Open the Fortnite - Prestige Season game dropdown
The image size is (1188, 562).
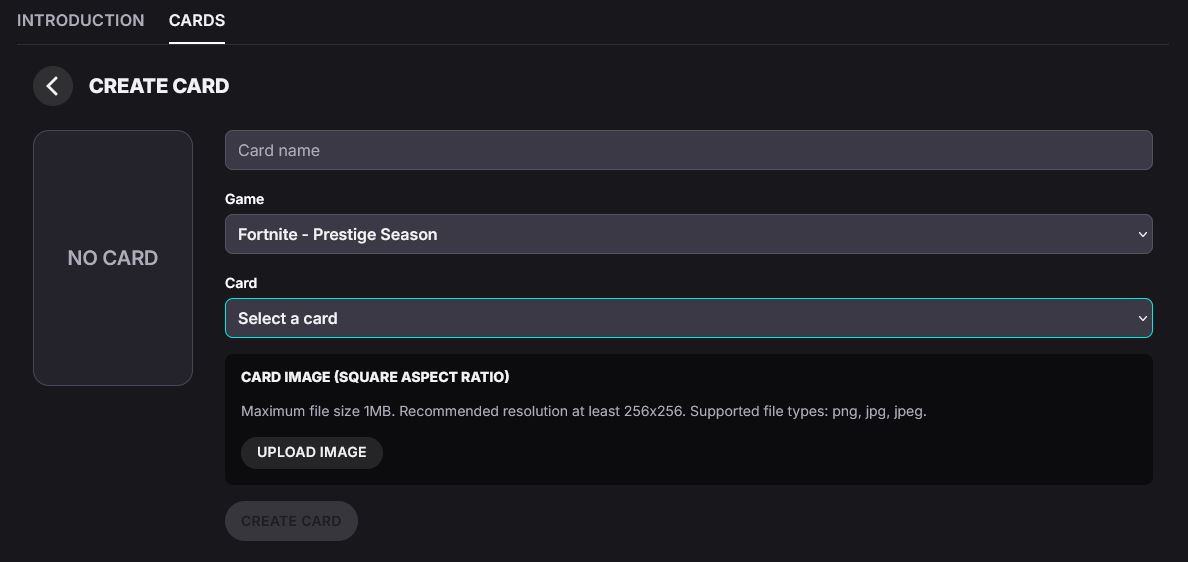pyautogui.click(x=688, y=234)
